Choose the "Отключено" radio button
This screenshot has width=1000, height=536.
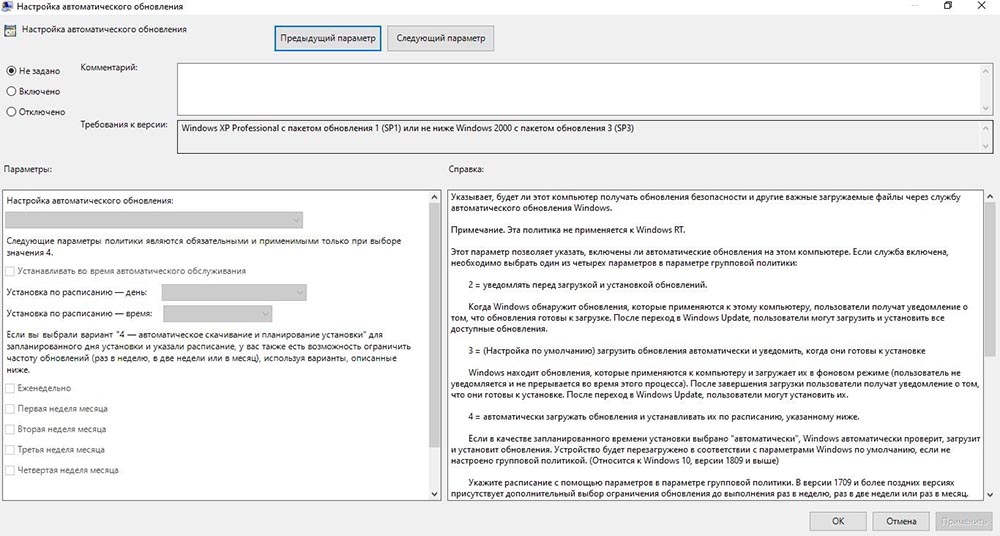tap(12, 112)
